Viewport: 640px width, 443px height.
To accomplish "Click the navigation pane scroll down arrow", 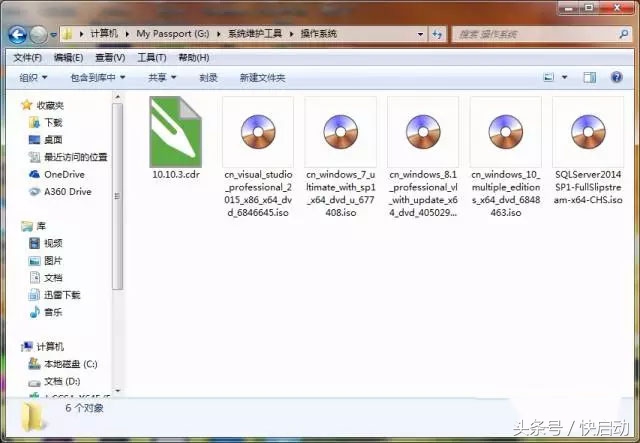I will pos(118,390).
